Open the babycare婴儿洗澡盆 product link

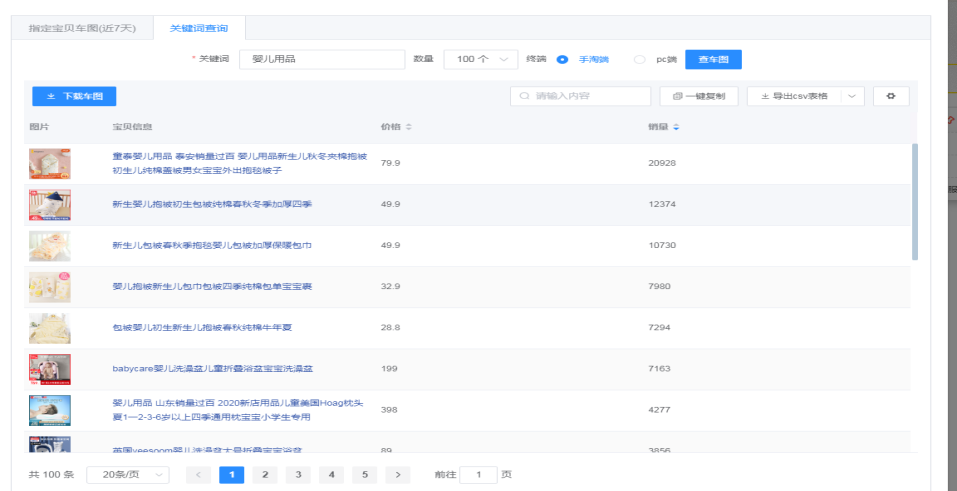(212, 368)
